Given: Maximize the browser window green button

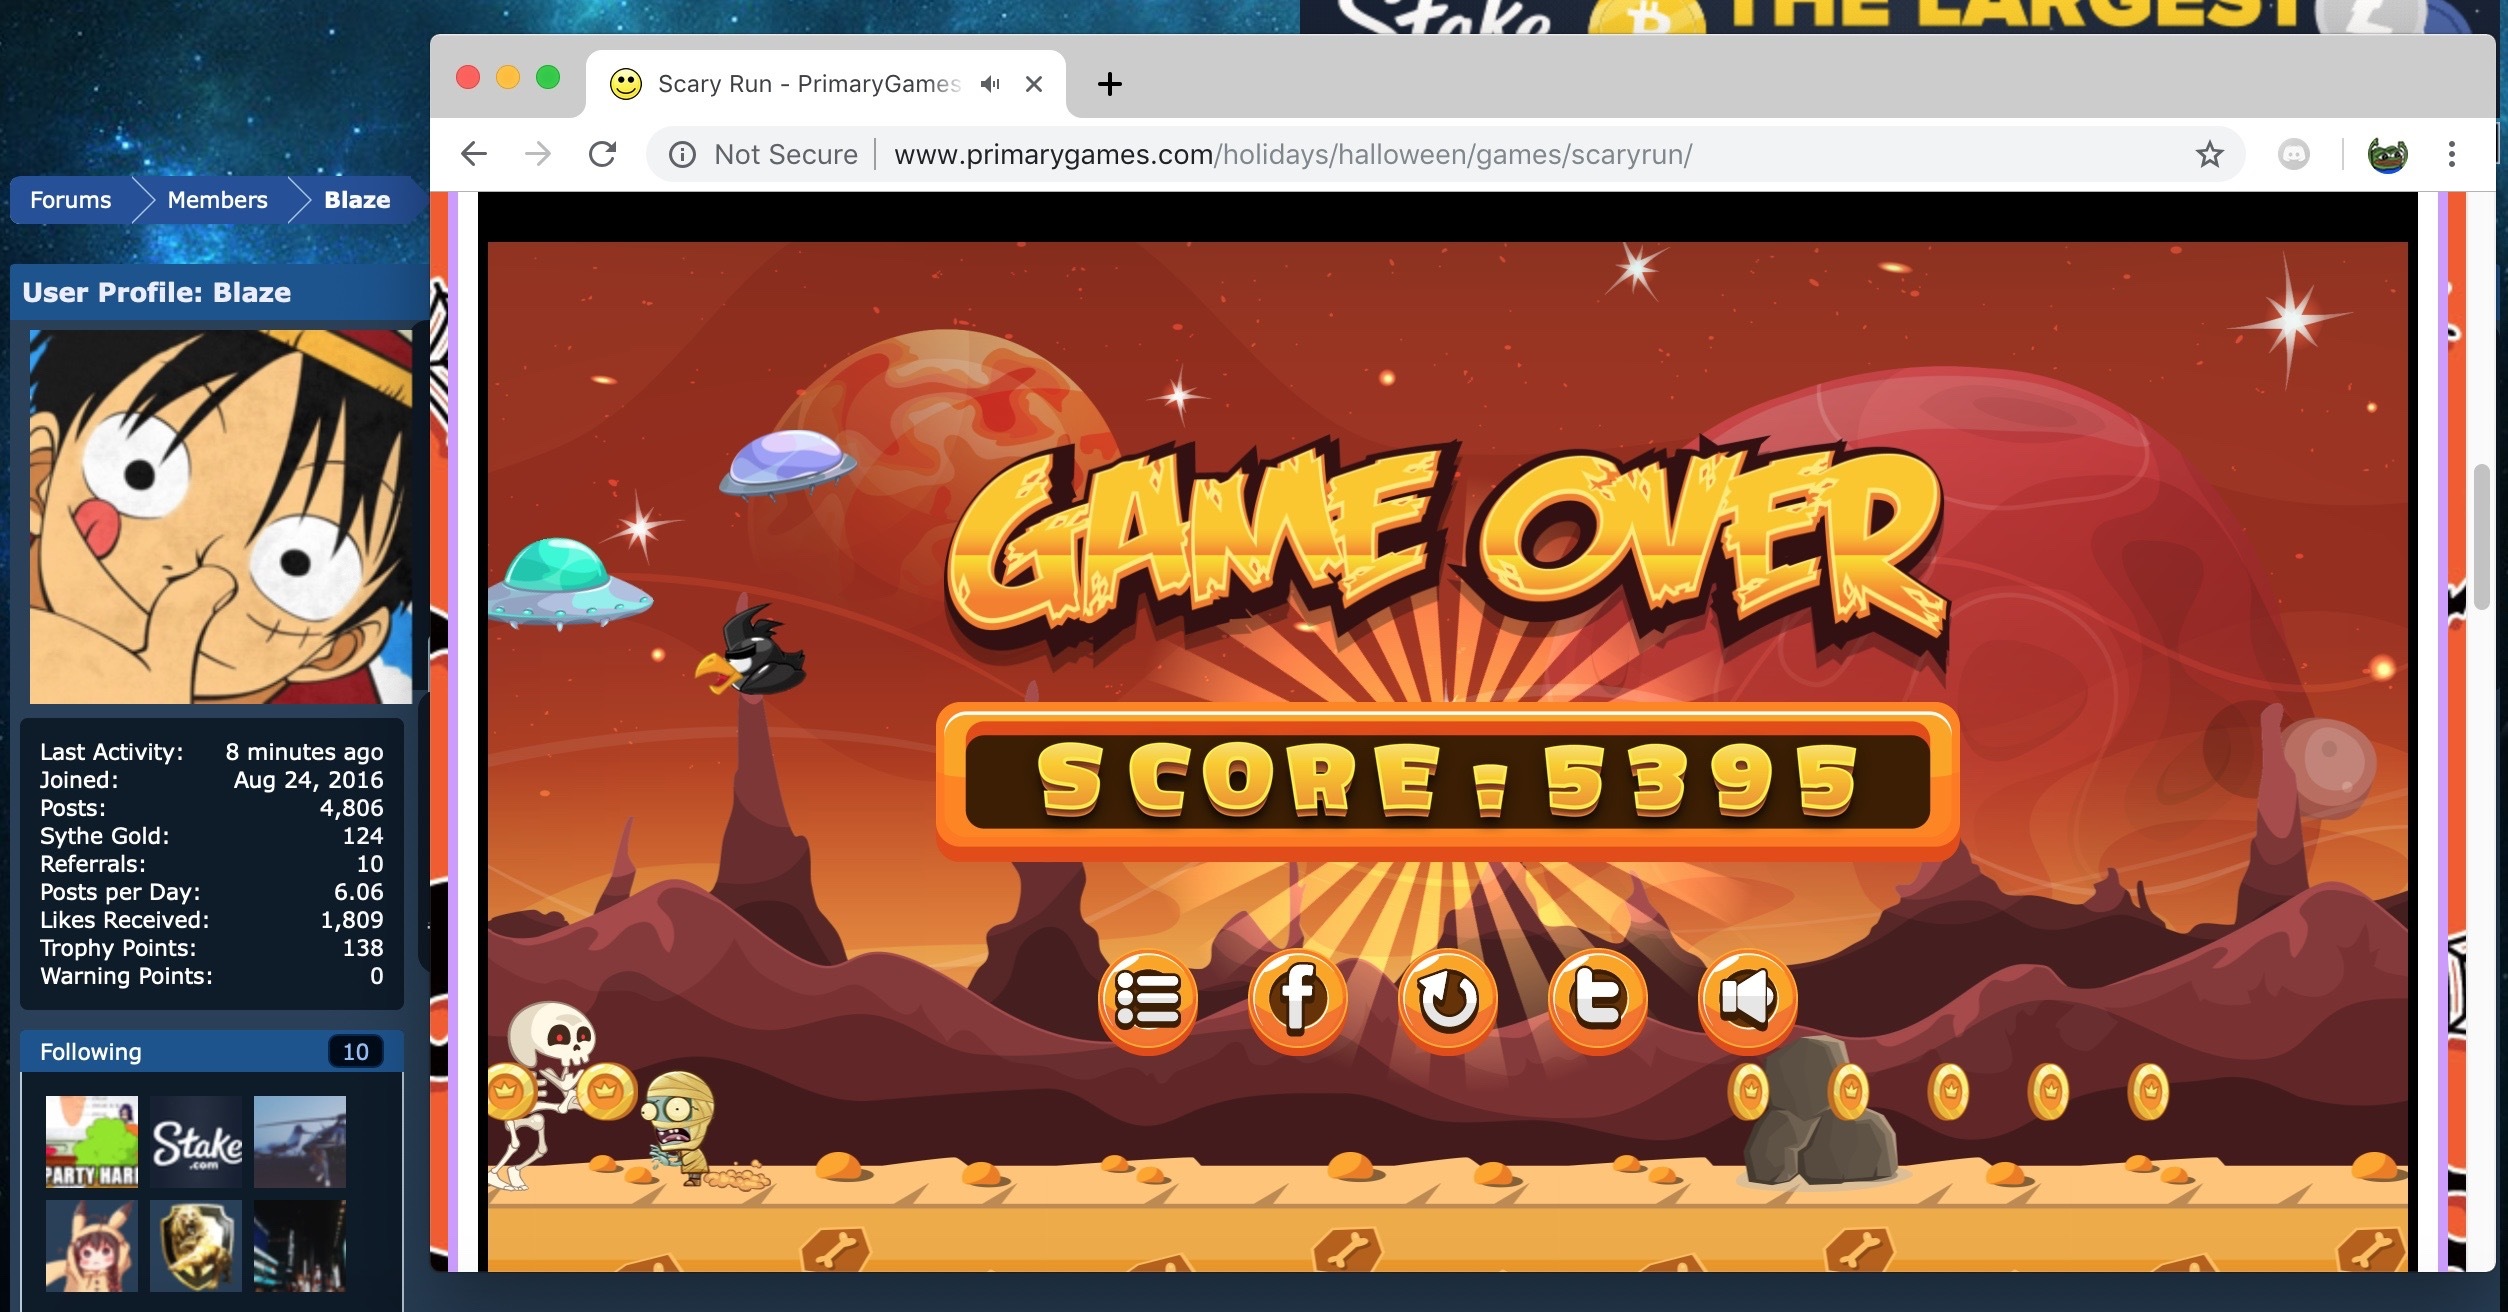Looking at the screenshot, I should 548,77.
